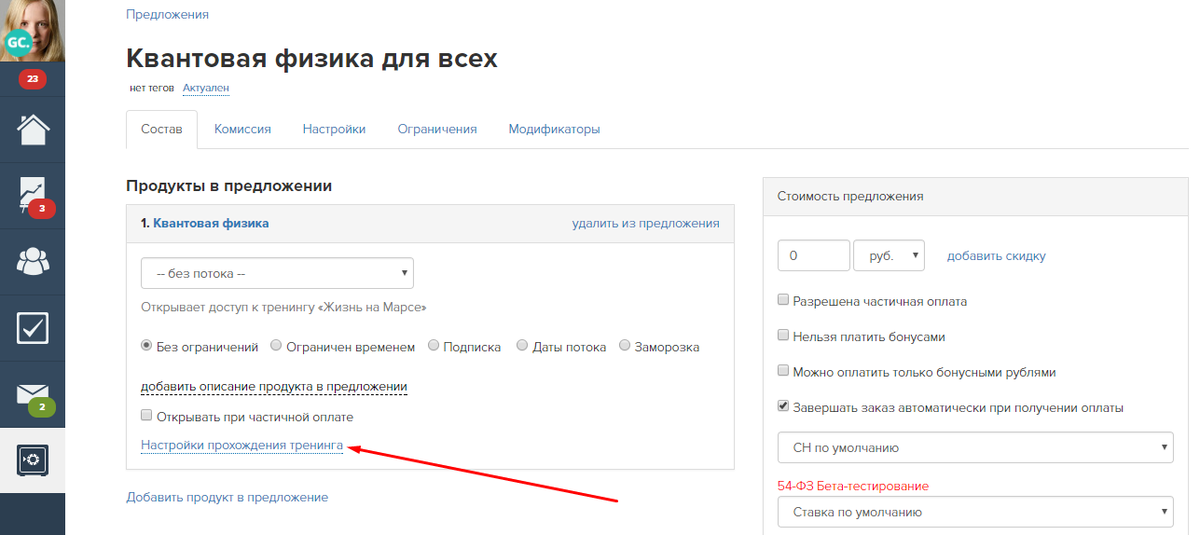Select the Ограничен временем radio button
The height and width of the screenshot is (535, 1200).
click(276, 346)
